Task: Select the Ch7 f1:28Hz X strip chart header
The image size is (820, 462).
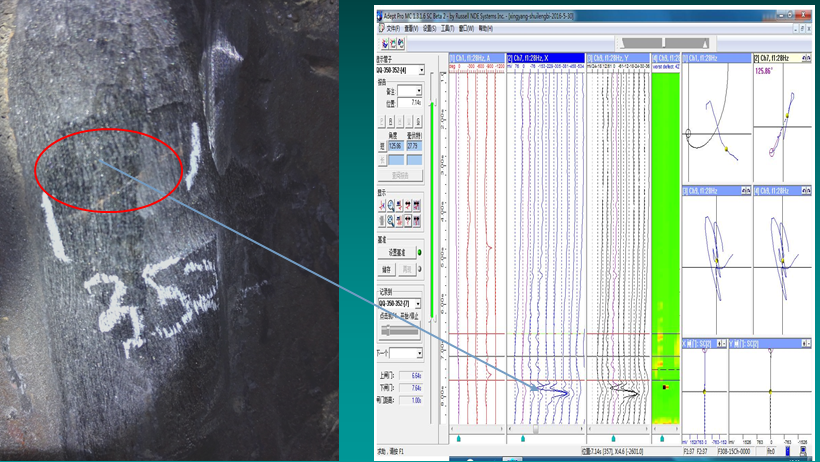Action: pyautogui.click(x=545, y=58)
